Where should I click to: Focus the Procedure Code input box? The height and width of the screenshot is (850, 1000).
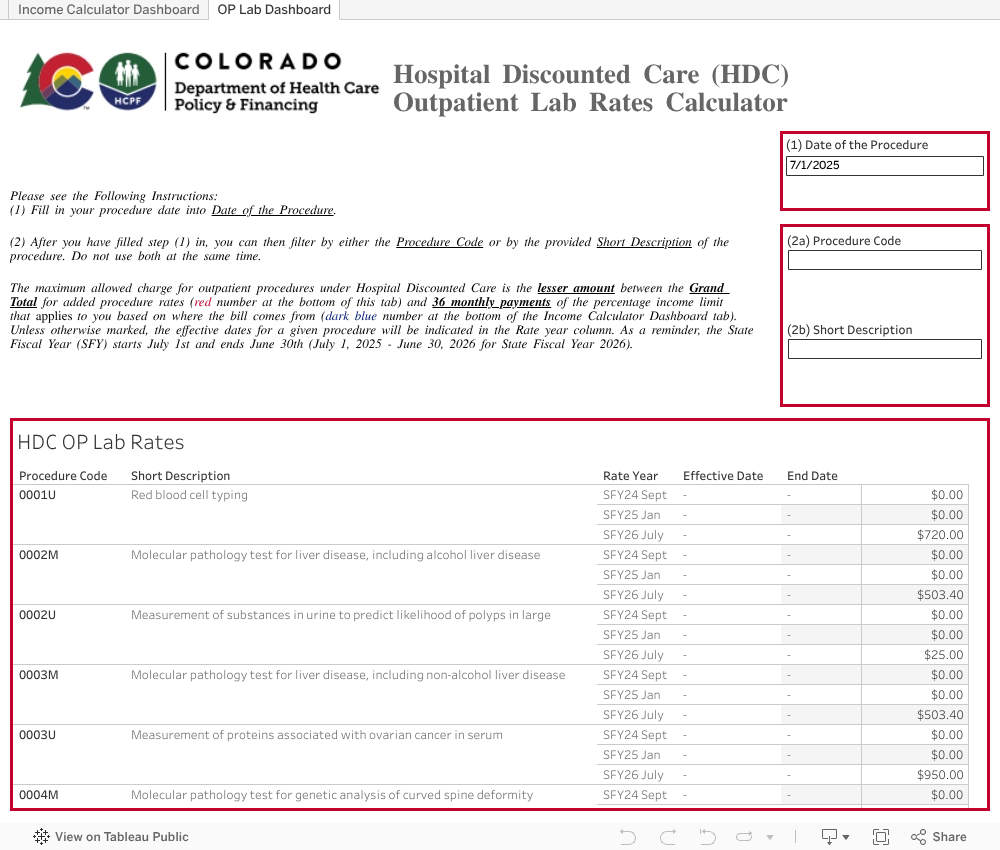click(x=884, y=260)
